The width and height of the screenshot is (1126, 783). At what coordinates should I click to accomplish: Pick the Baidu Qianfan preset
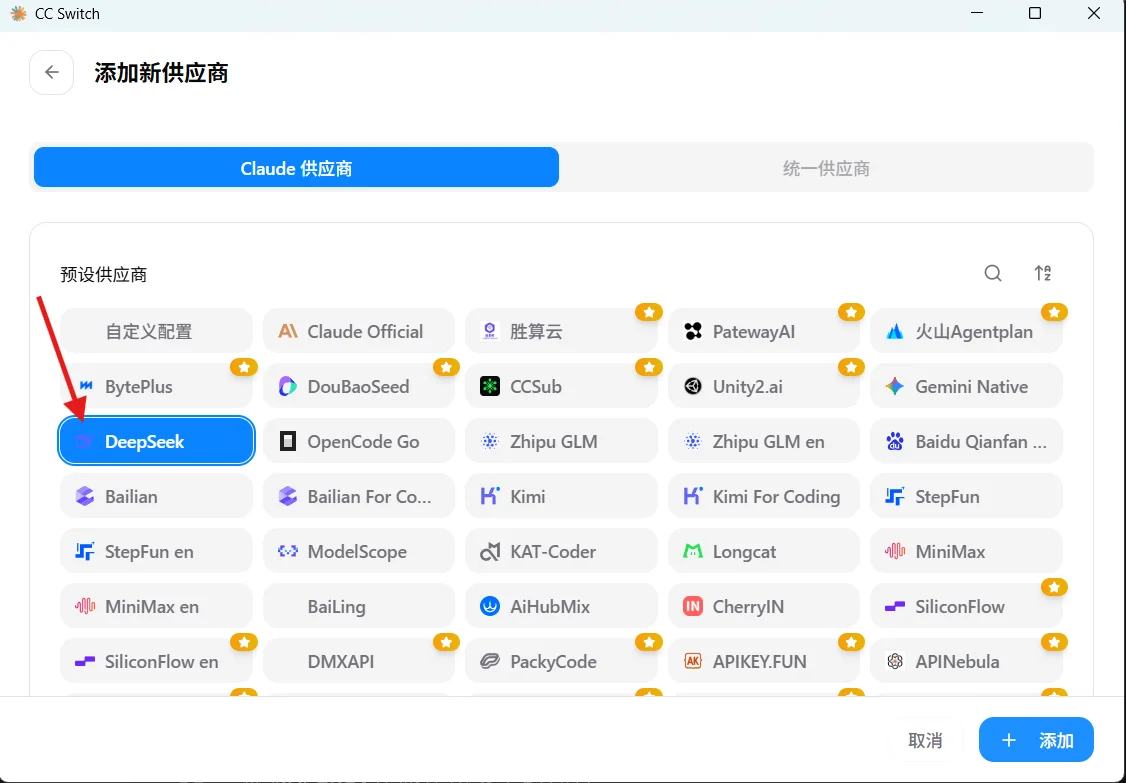click(x=967, y=441)
